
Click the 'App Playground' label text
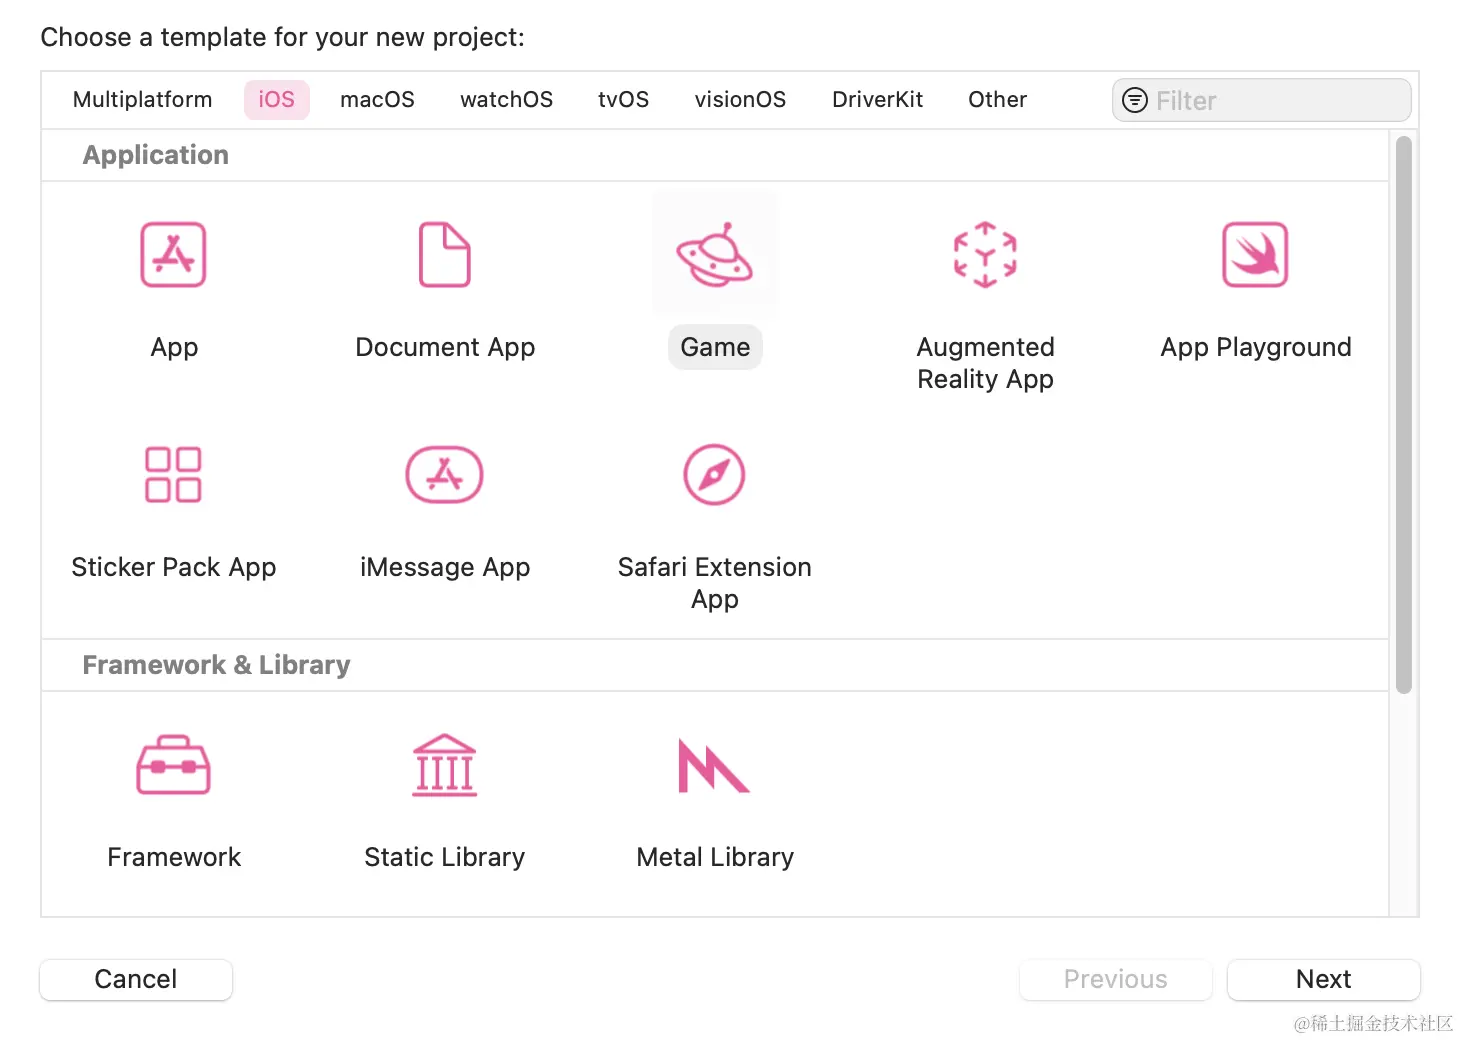tap(1255, 347)
